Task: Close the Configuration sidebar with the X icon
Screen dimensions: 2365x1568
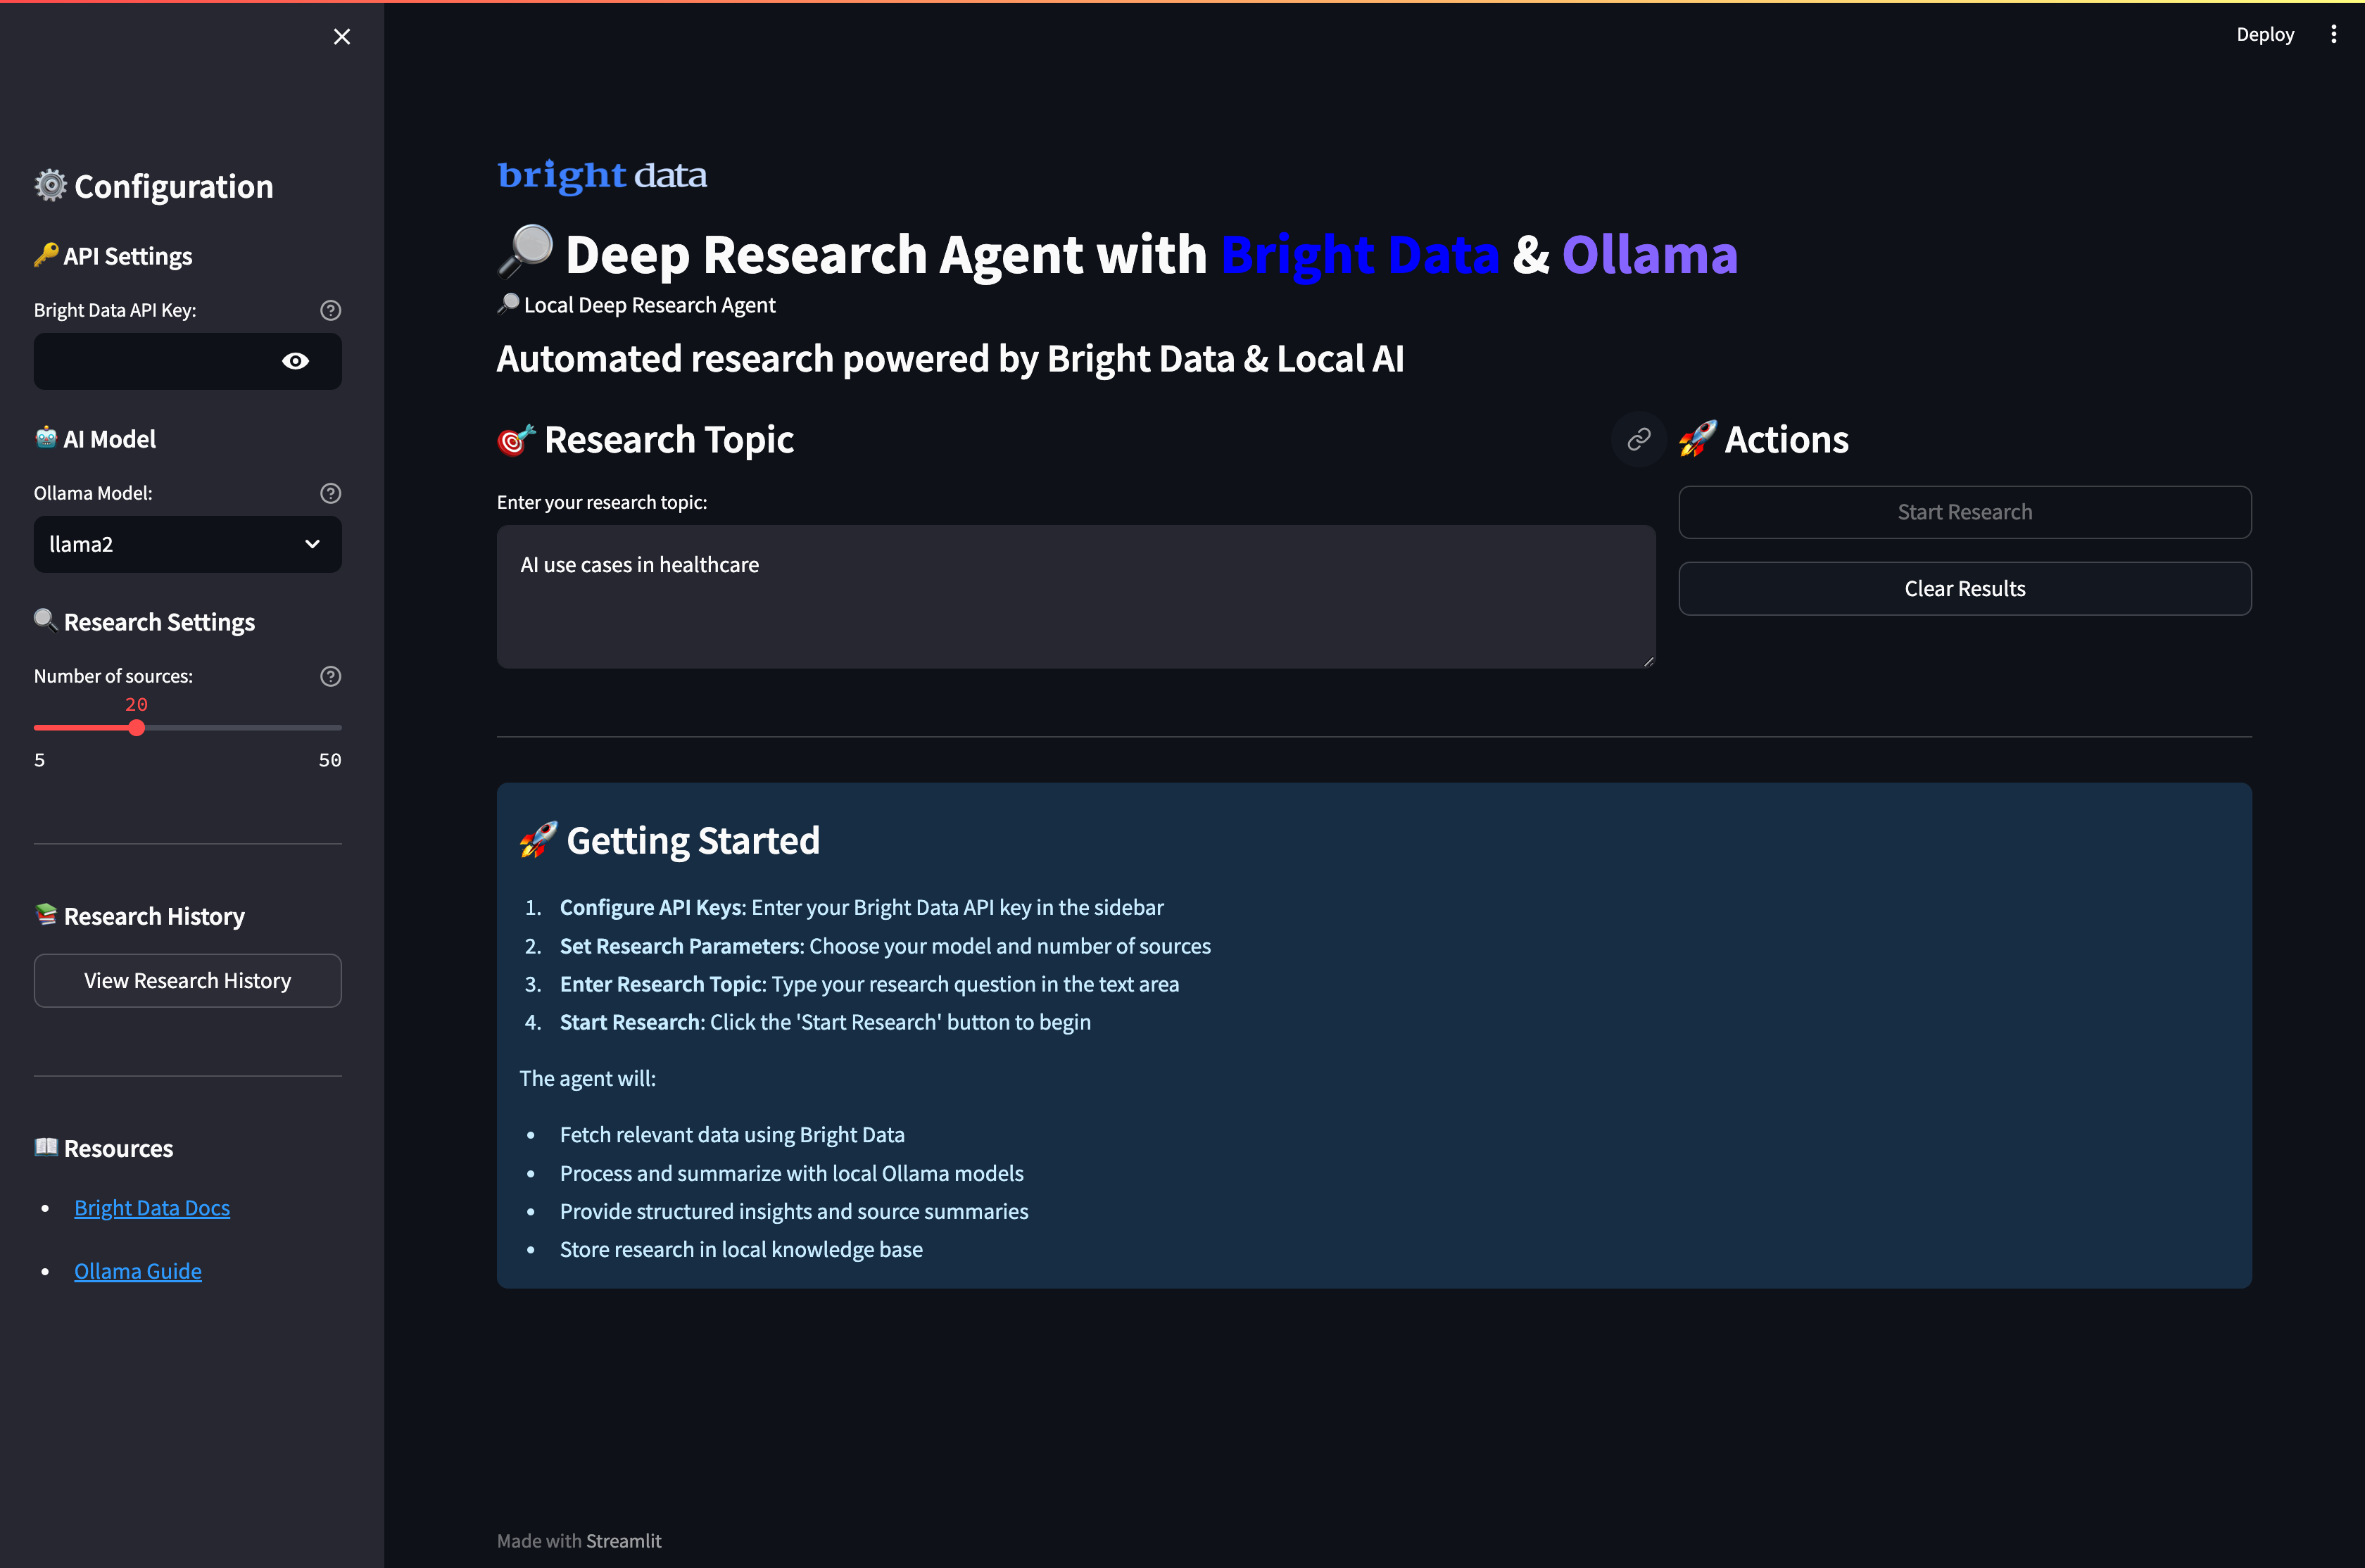Action: tap(341, 36)
